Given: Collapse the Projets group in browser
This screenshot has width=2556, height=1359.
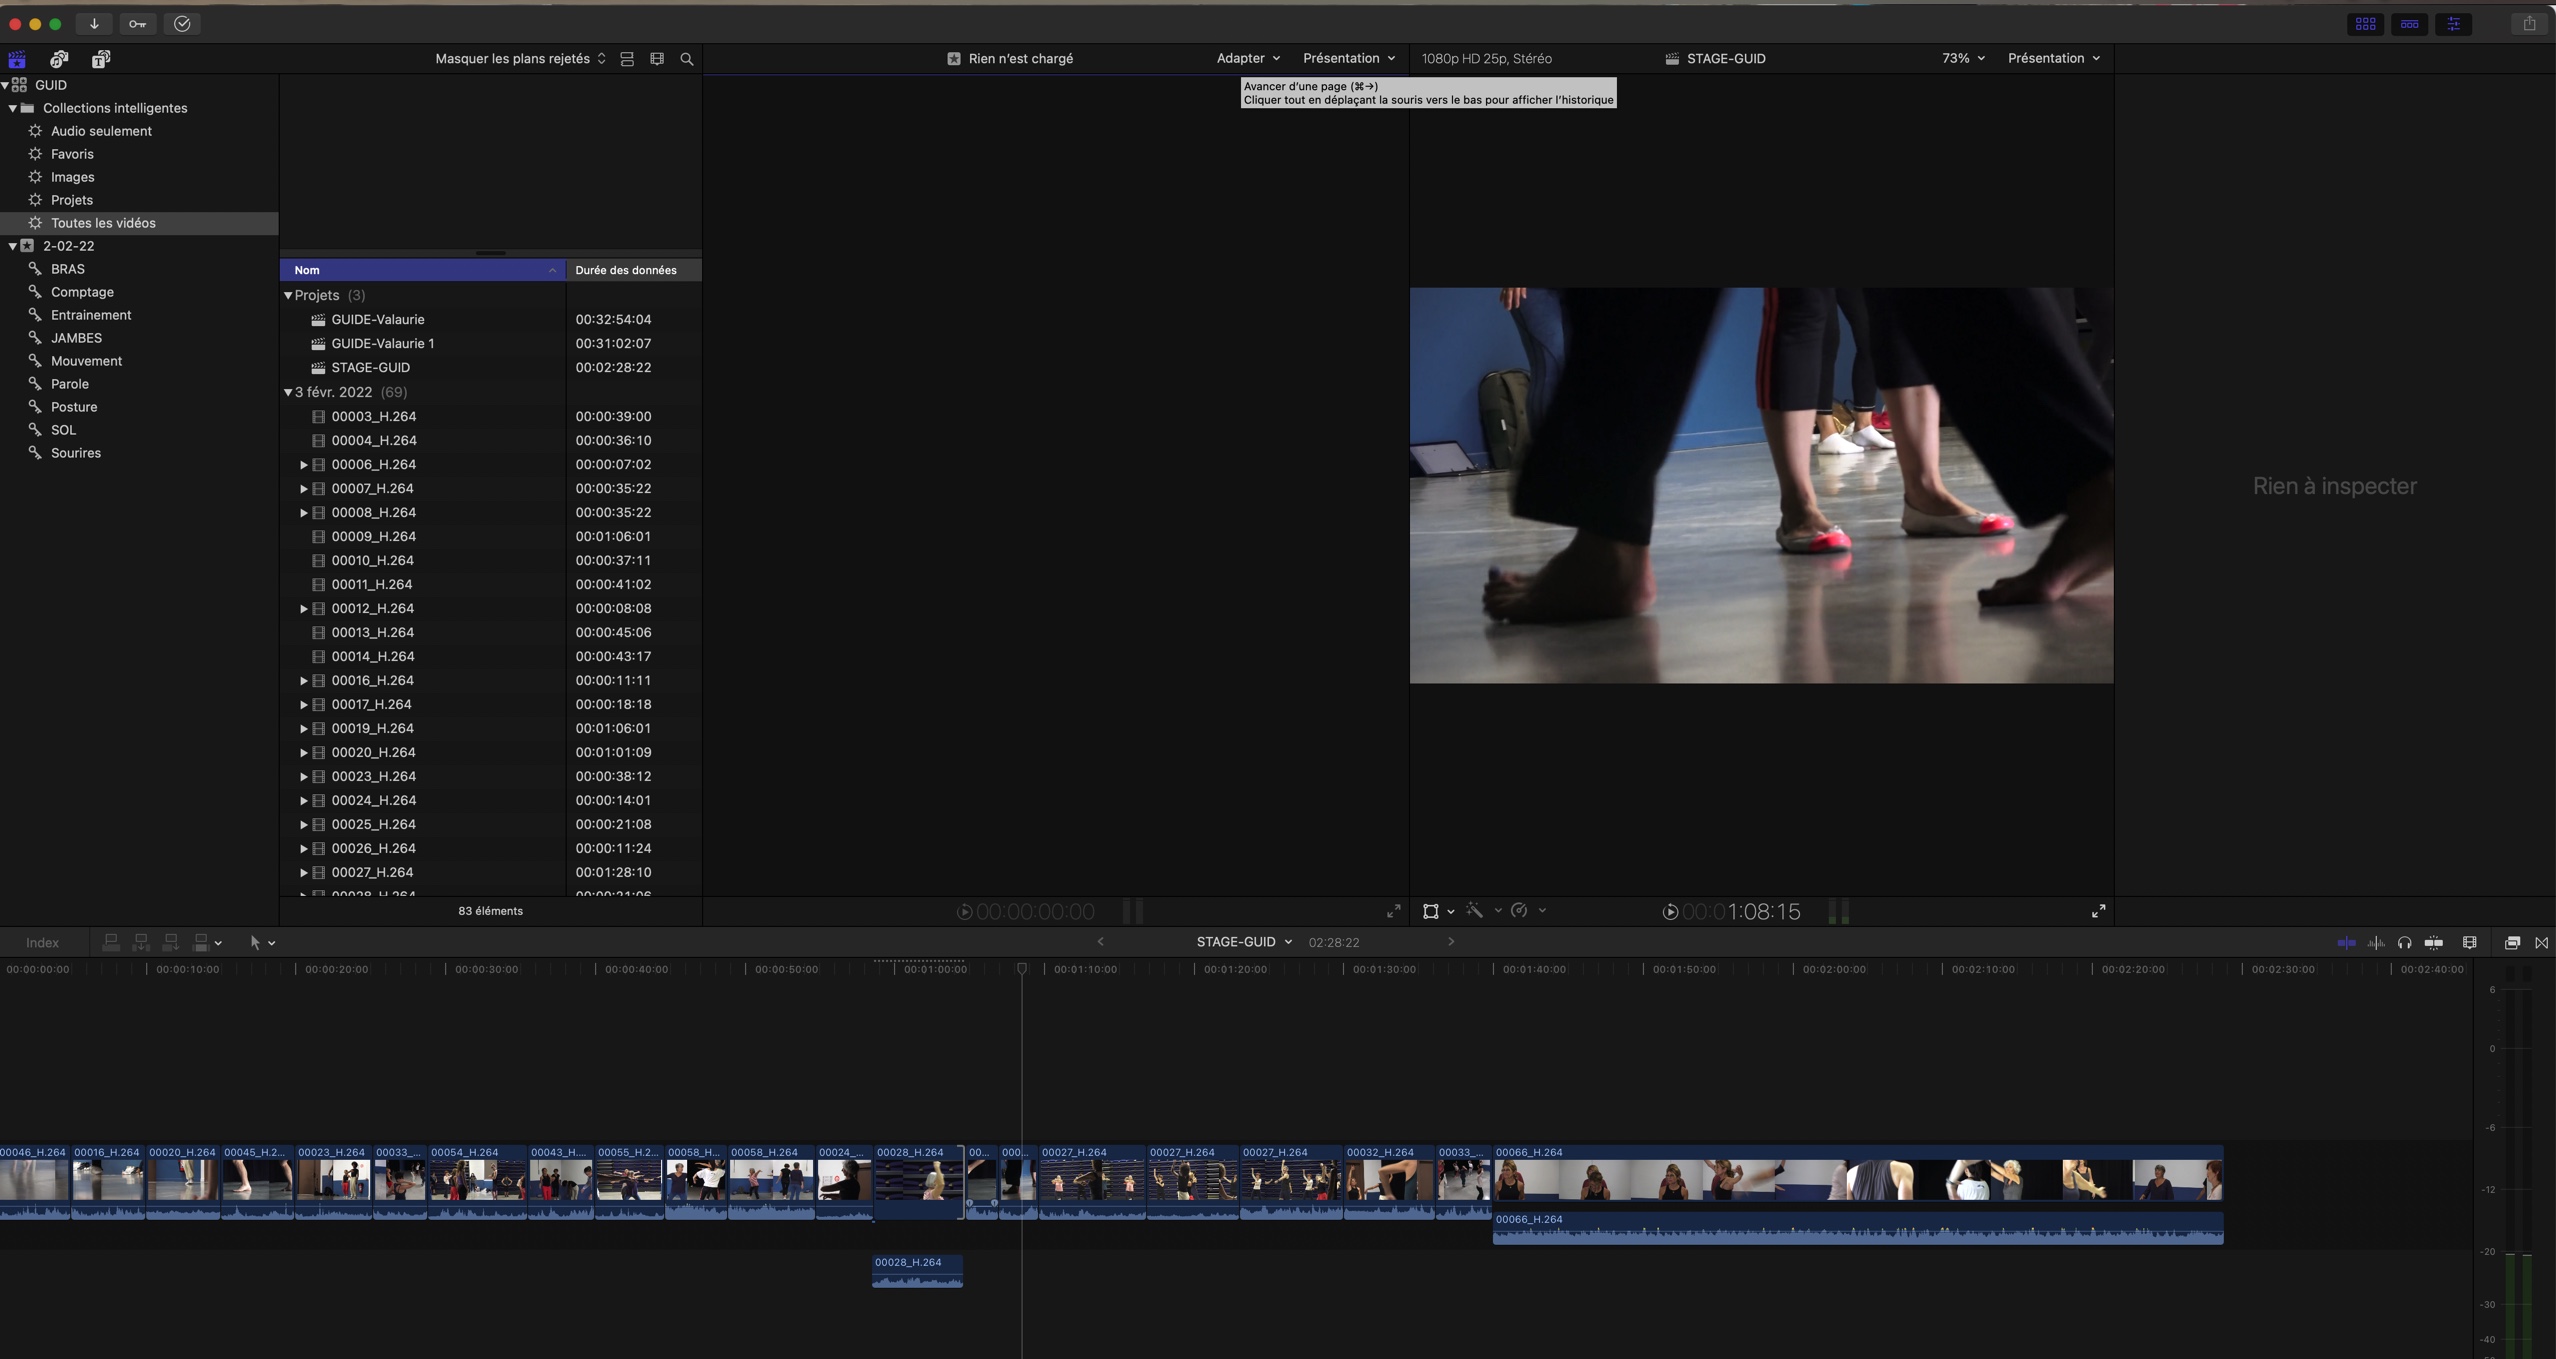Looking at the screenshot, I should (288, 296).
